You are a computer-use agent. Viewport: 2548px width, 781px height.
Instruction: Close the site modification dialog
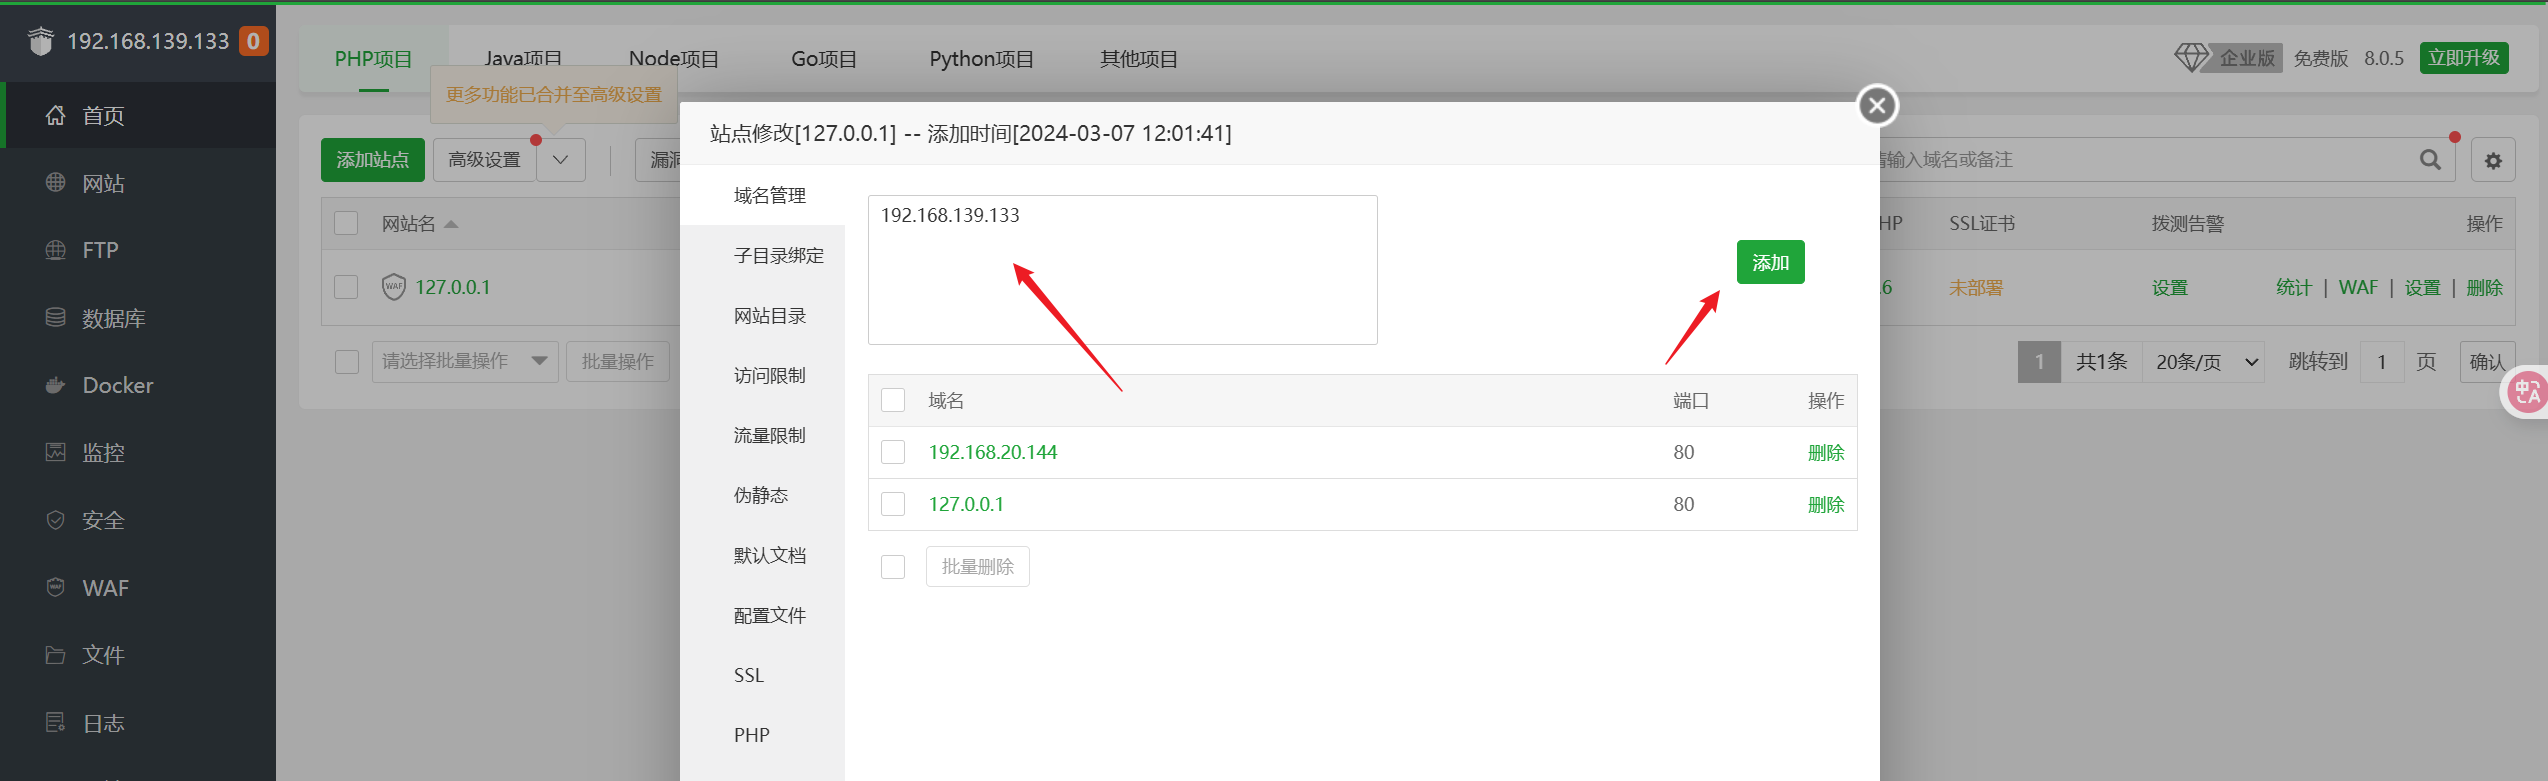coord(1877,105)
